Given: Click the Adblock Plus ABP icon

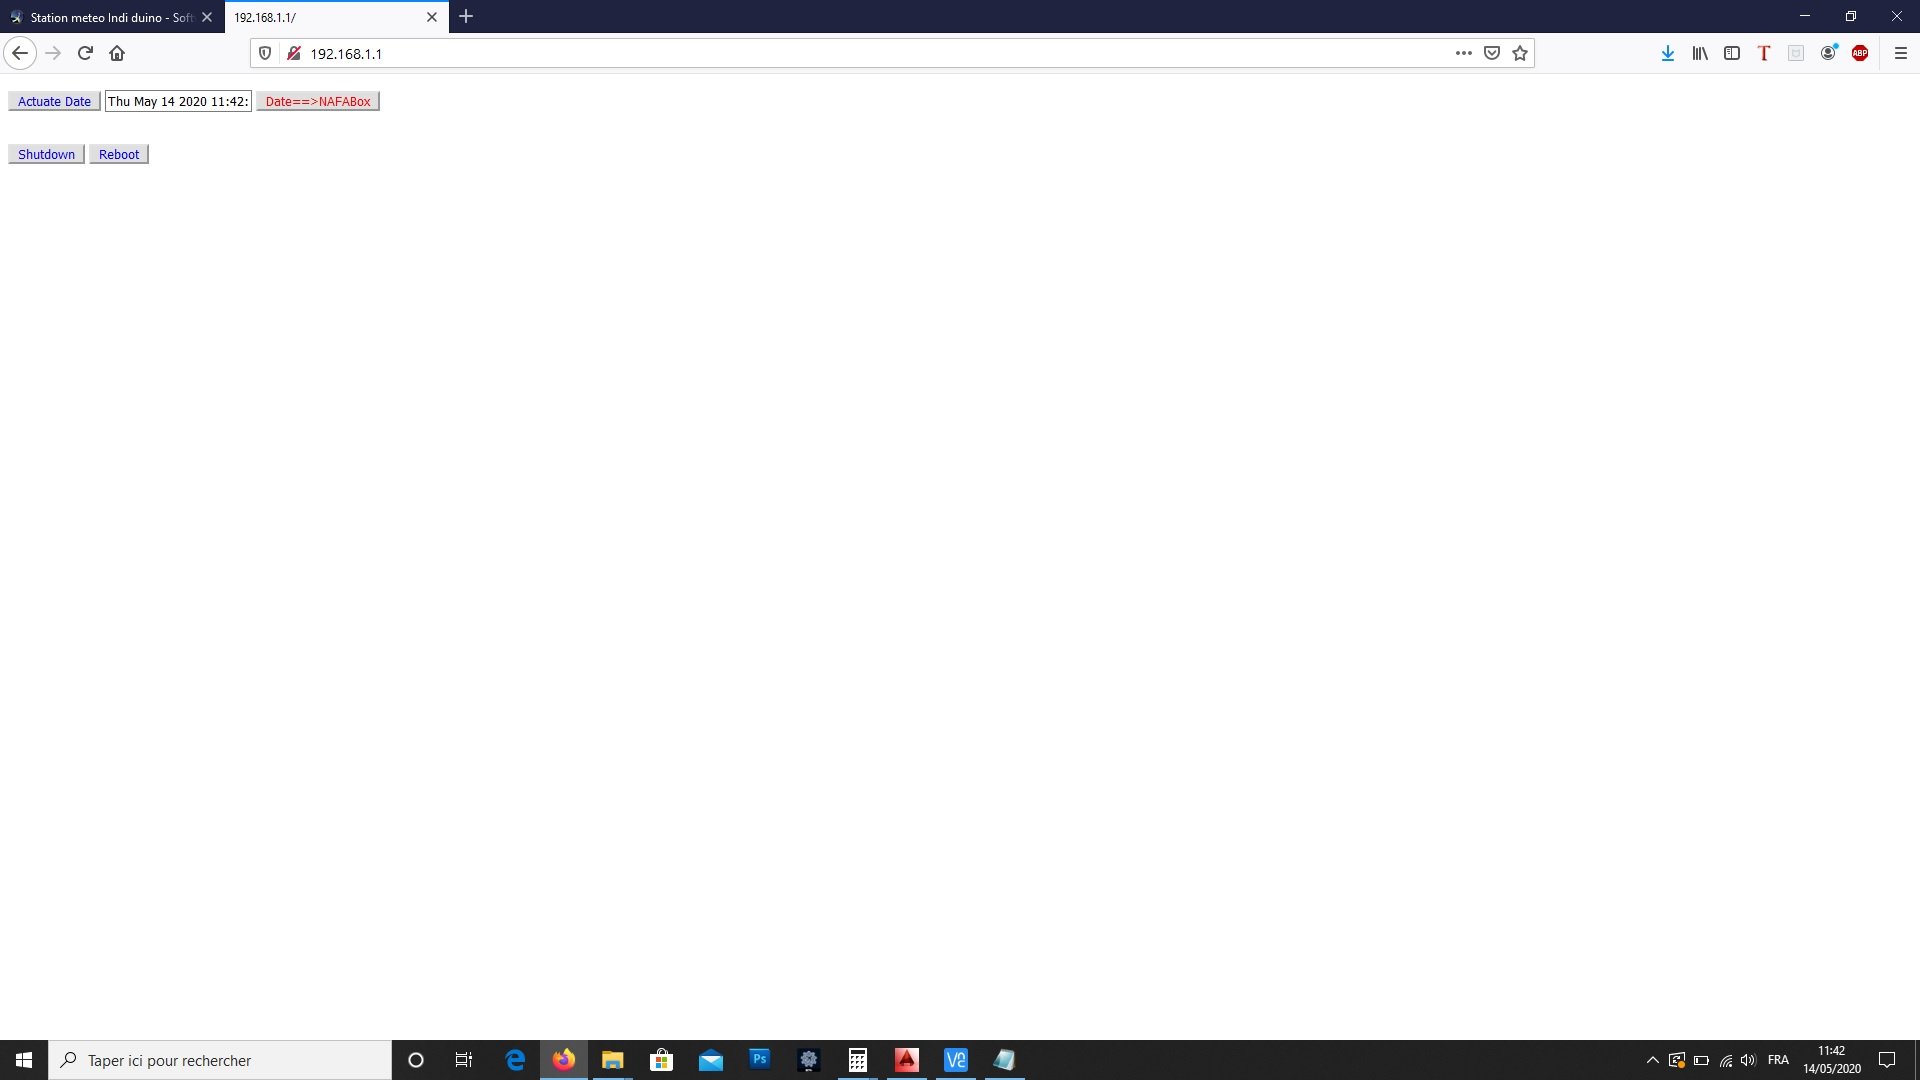Looking at the screenshot, I should click(x=1860, y=54).
